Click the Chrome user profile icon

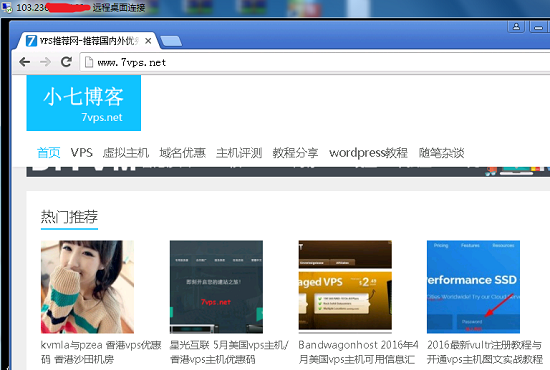[516, 27]
